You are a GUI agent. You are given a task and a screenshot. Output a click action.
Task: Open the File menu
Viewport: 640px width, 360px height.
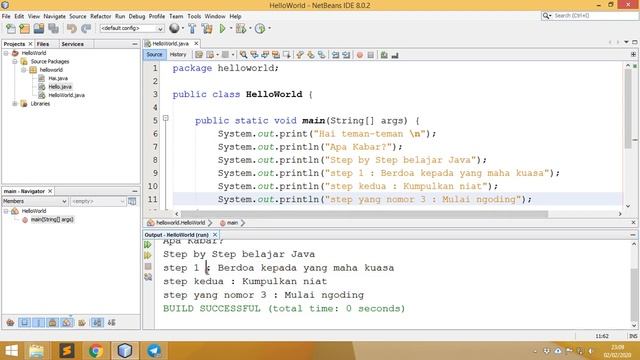click(x=6, y=16)
